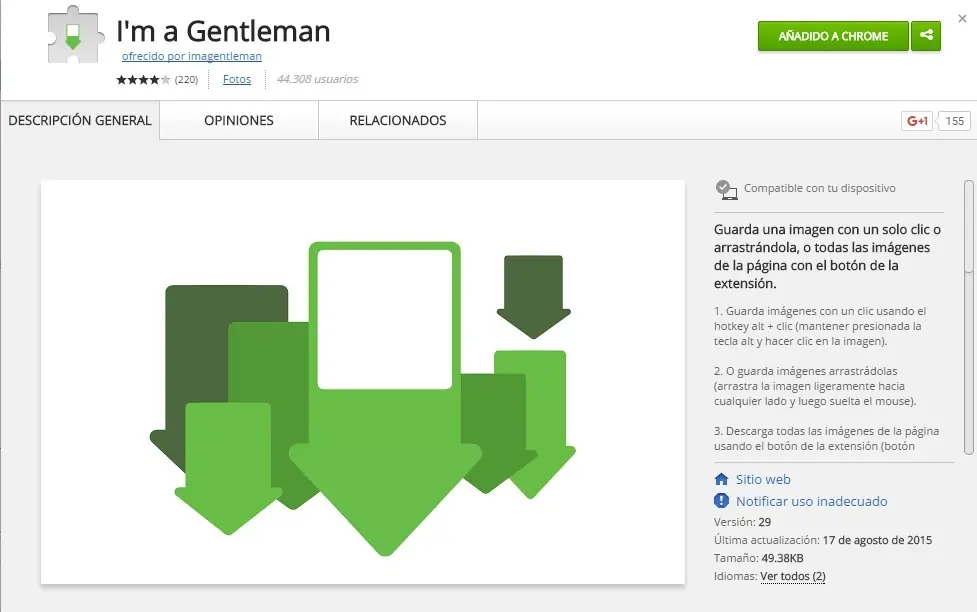The height and width of the screenshot is (612, 977).
Task: Open the ofrecido por imagentleman link
Action: click(191, 56)
